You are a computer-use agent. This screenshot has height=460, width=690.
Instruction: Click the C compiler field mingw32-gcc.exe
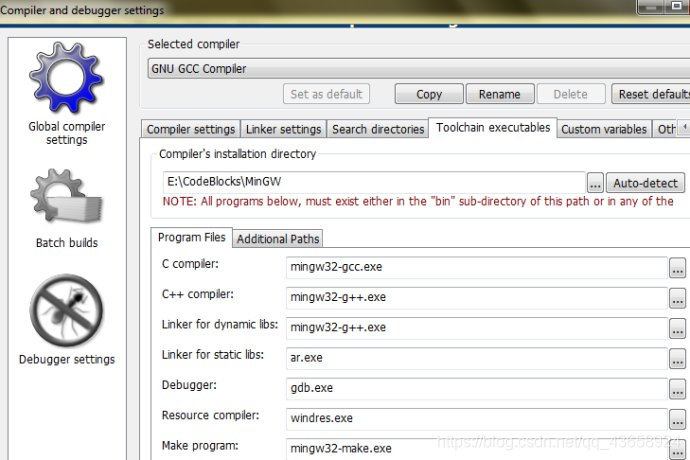(477, 267)
